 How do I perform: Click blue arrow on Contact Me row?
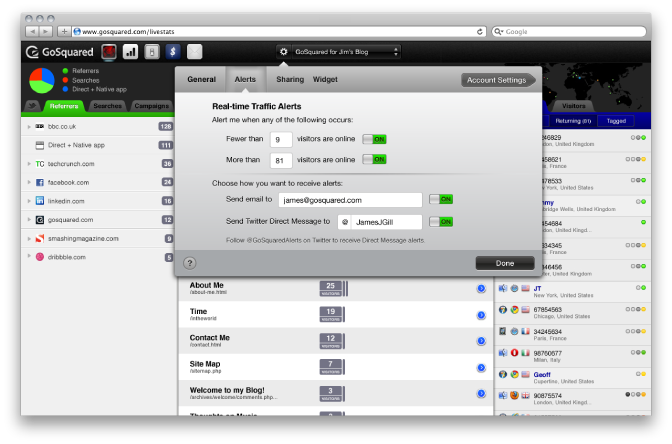tap(481, 341)
